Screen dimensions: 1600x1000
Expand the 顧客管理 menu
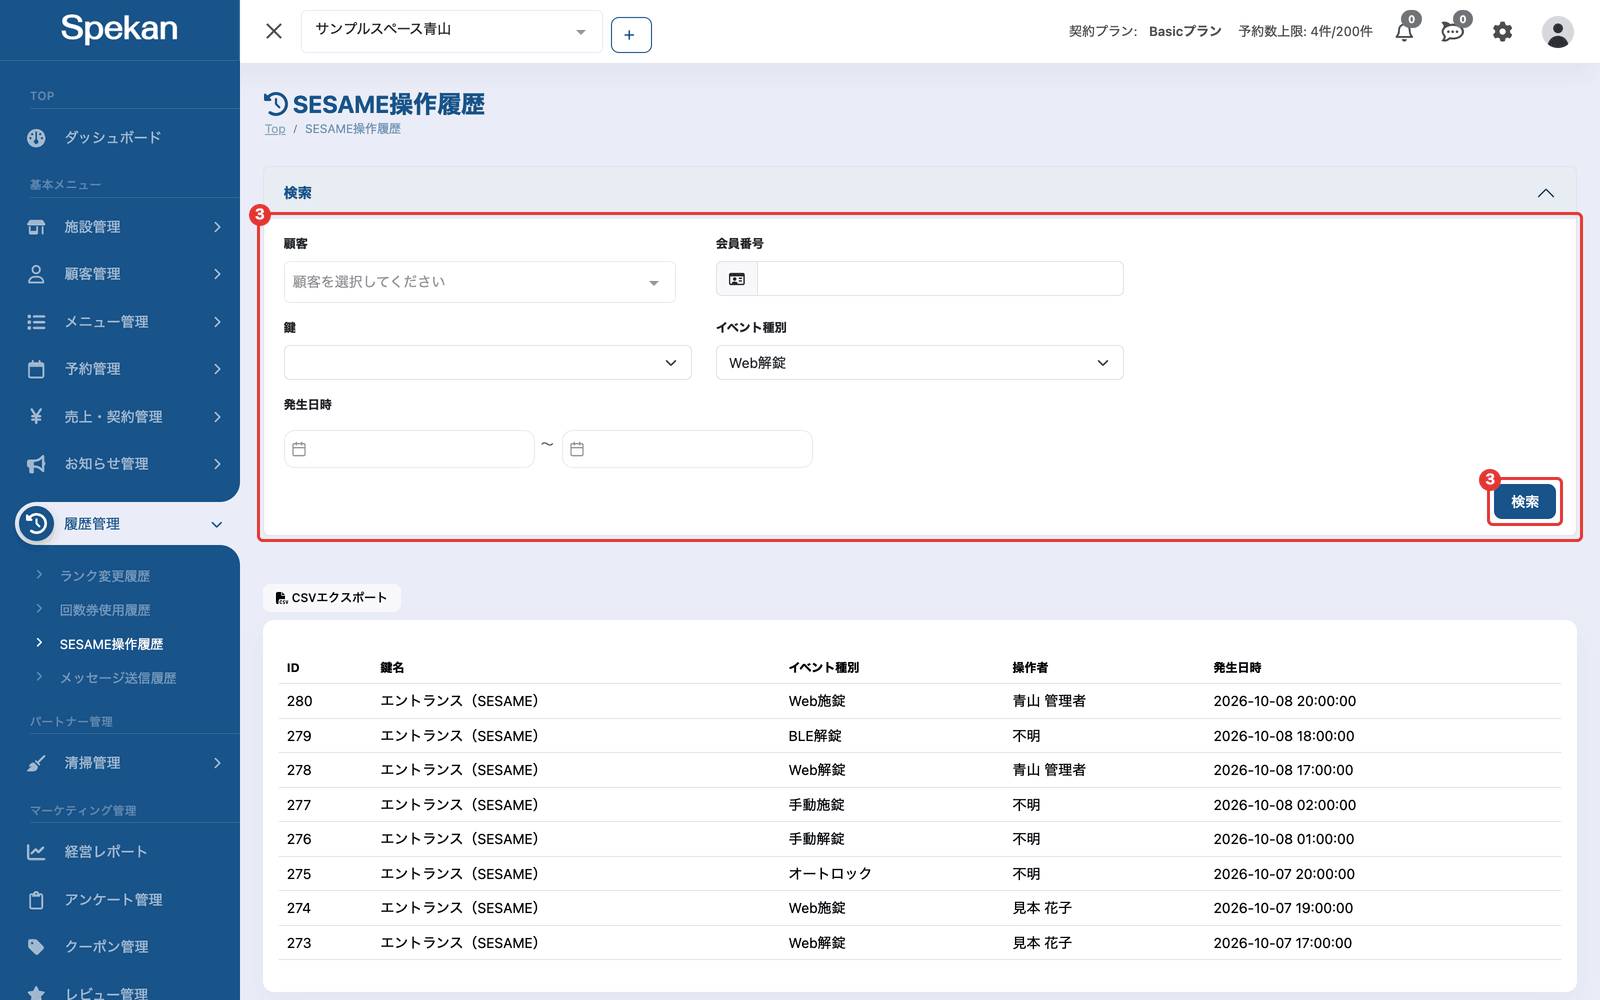pyautogui.click(x=120, y=274)
